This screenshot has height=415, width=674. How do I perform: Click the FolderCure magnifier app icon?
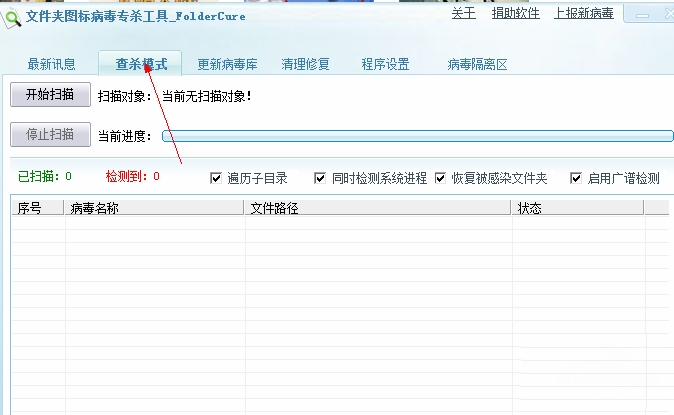coord(12,17)
